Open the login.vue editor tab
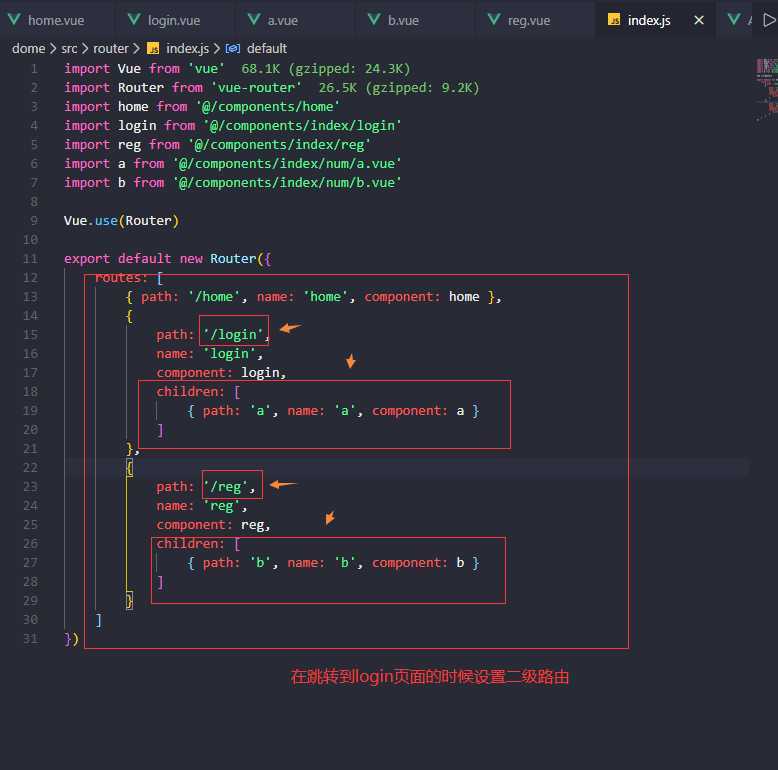 [x=174, y=20]
